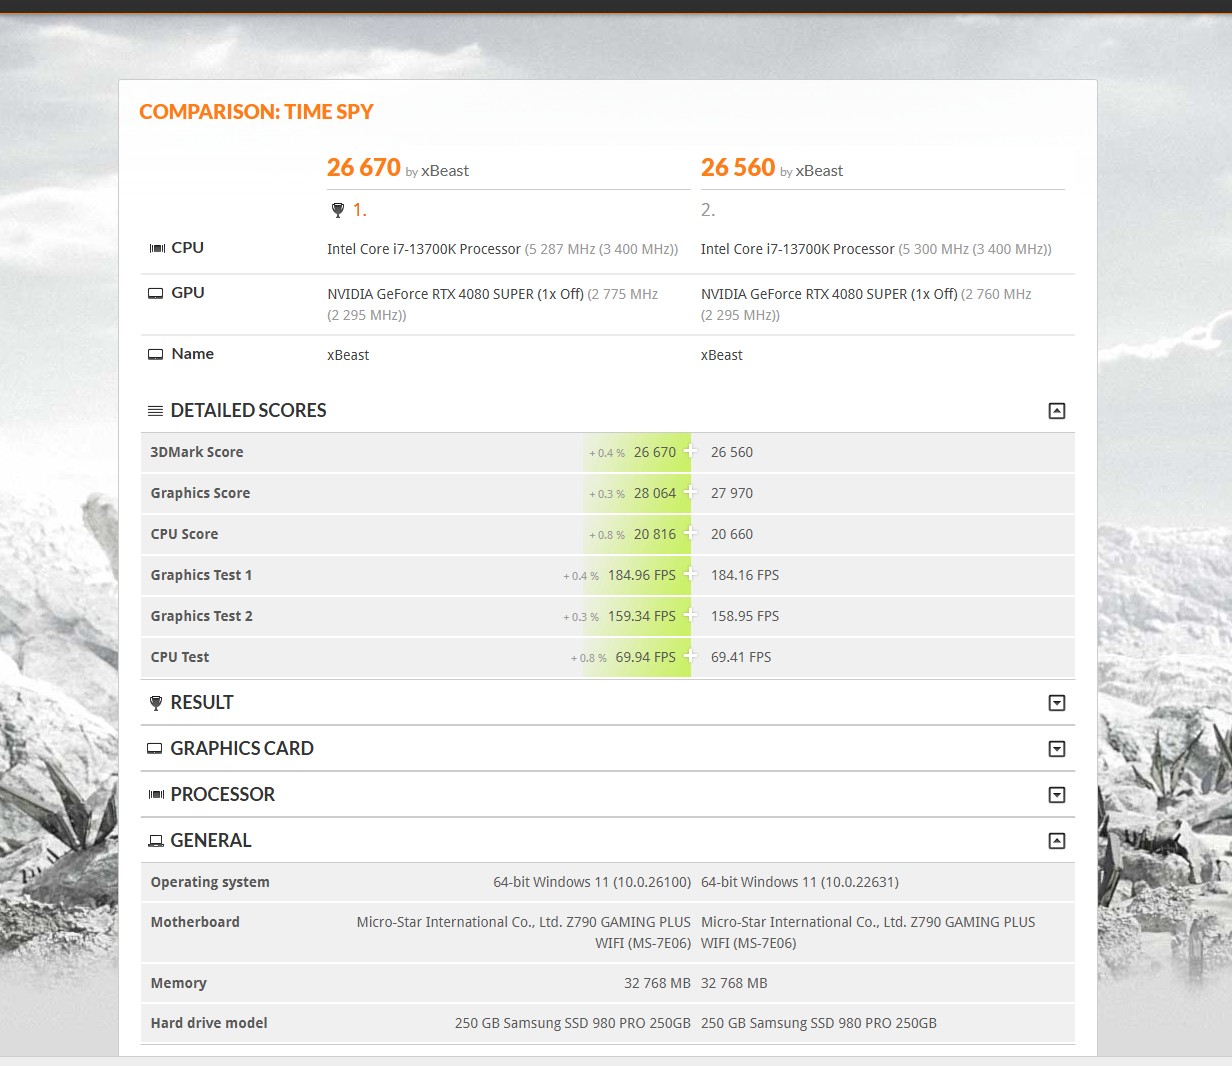Select the second result's Intel Core i7-13700K text
1232x1066 pixels.
point(798,249)
